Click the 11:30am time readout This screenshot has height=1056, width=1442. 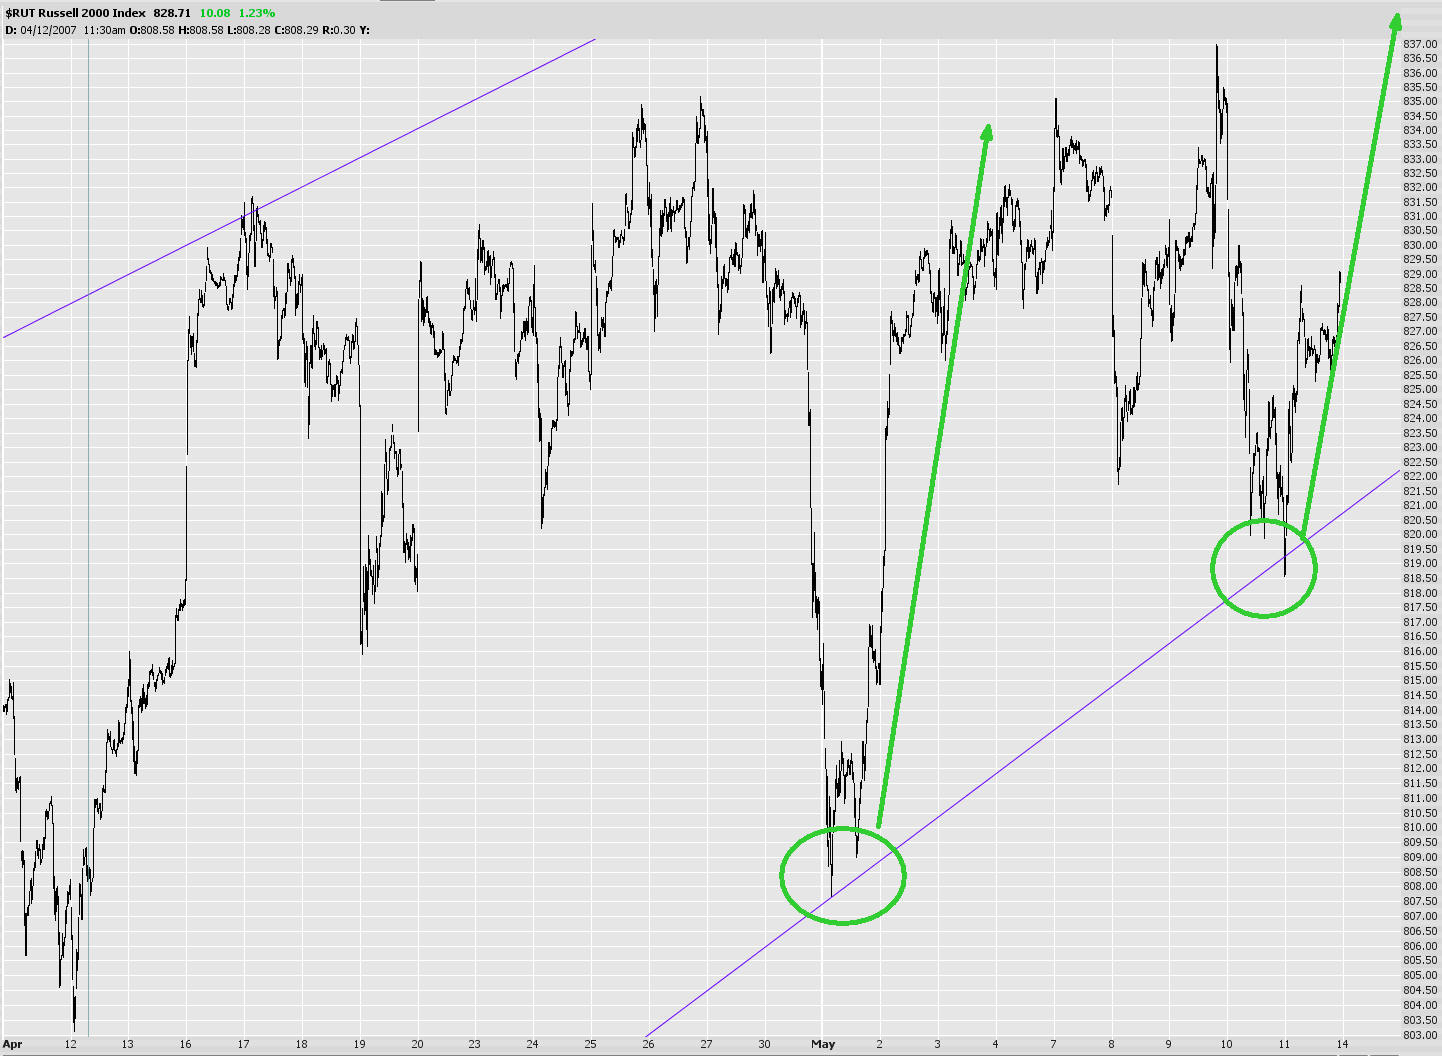pyautogui.click(x=104, y=30)
